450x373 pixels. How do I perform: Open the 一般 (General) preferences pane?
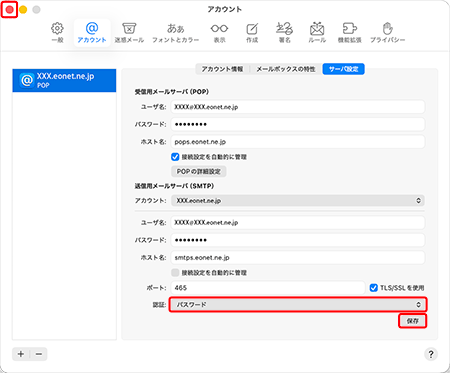[x=57, y=33]
